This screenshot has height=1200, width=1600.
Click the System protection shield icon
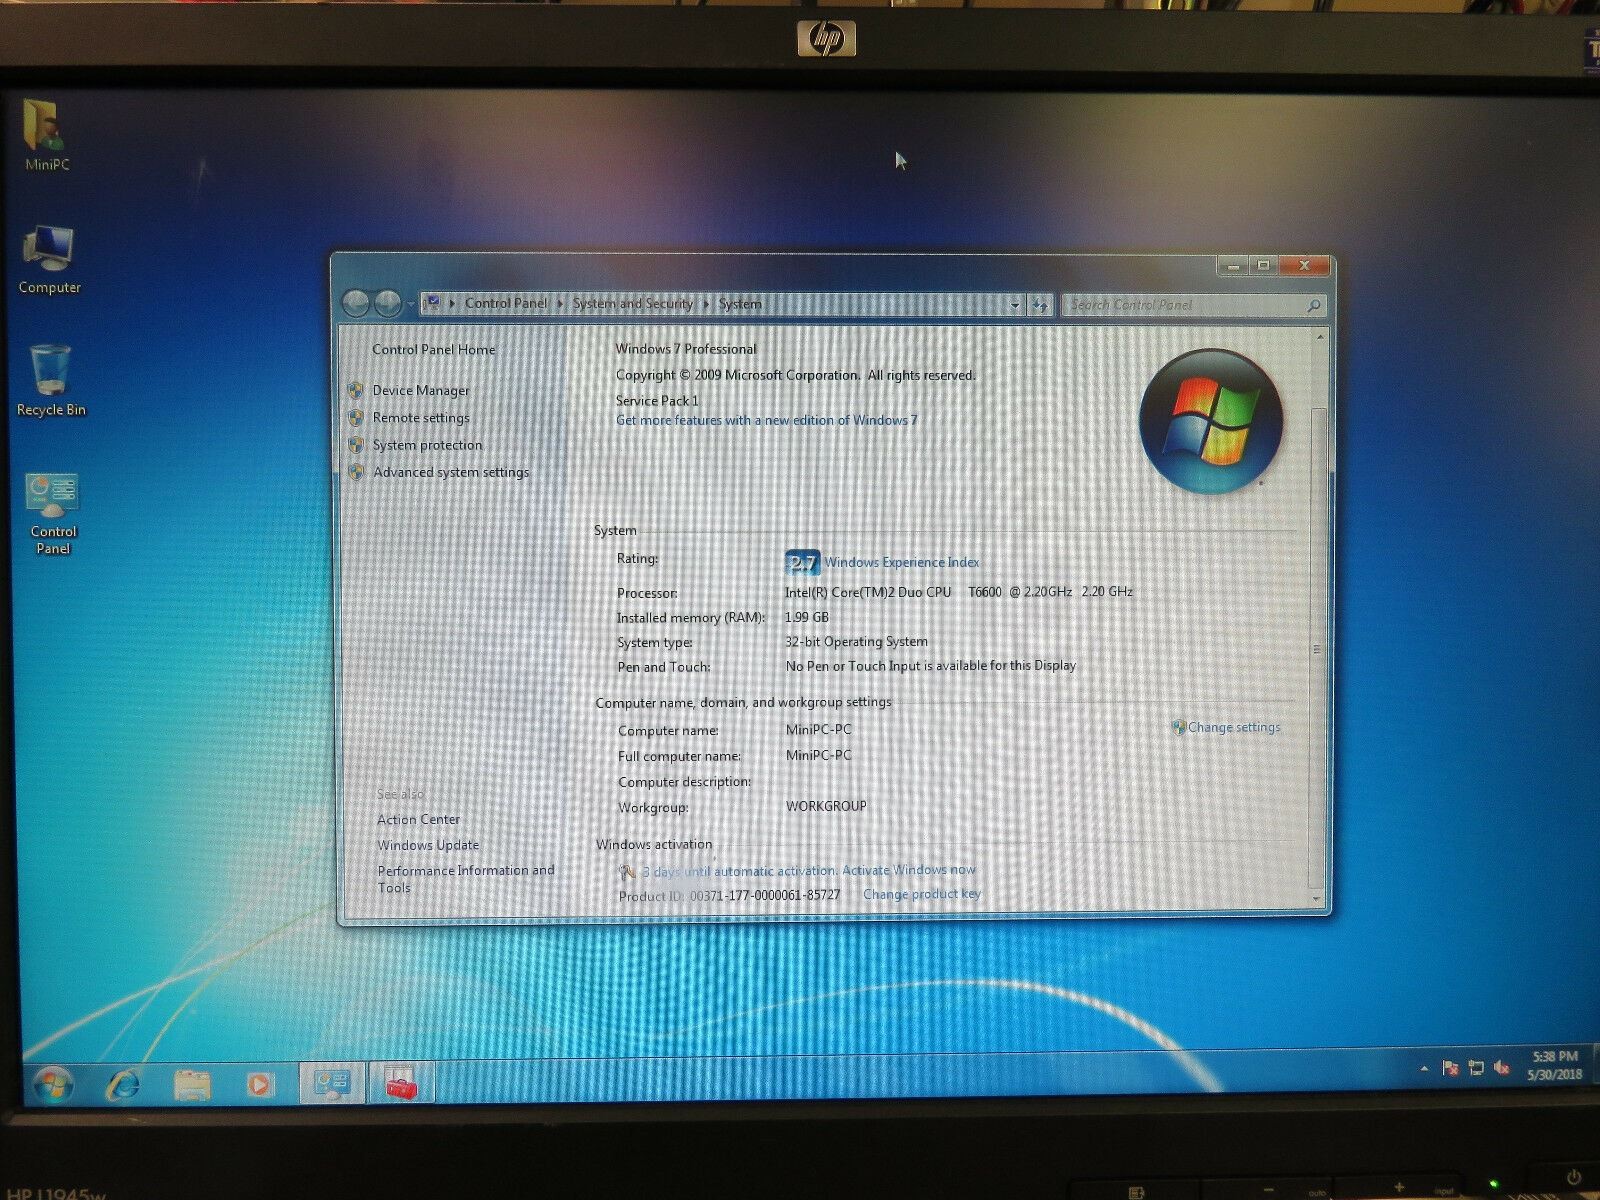(356, 444)
